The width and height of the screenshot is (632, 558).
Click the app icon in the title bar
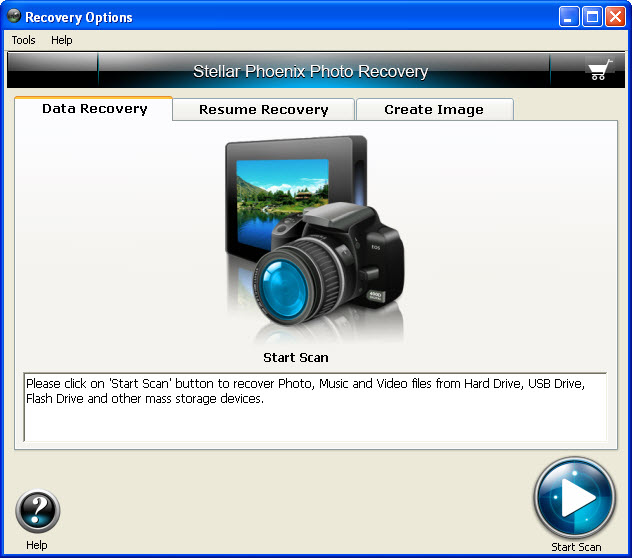[x=14, y=16]
